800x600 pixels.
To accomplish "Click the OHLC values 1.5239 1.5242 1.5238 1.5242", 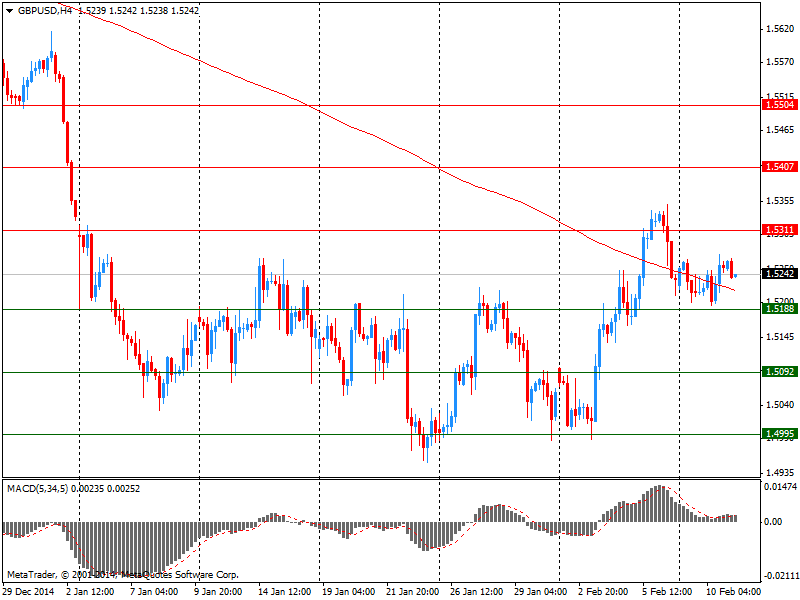I will coord(139,11).
